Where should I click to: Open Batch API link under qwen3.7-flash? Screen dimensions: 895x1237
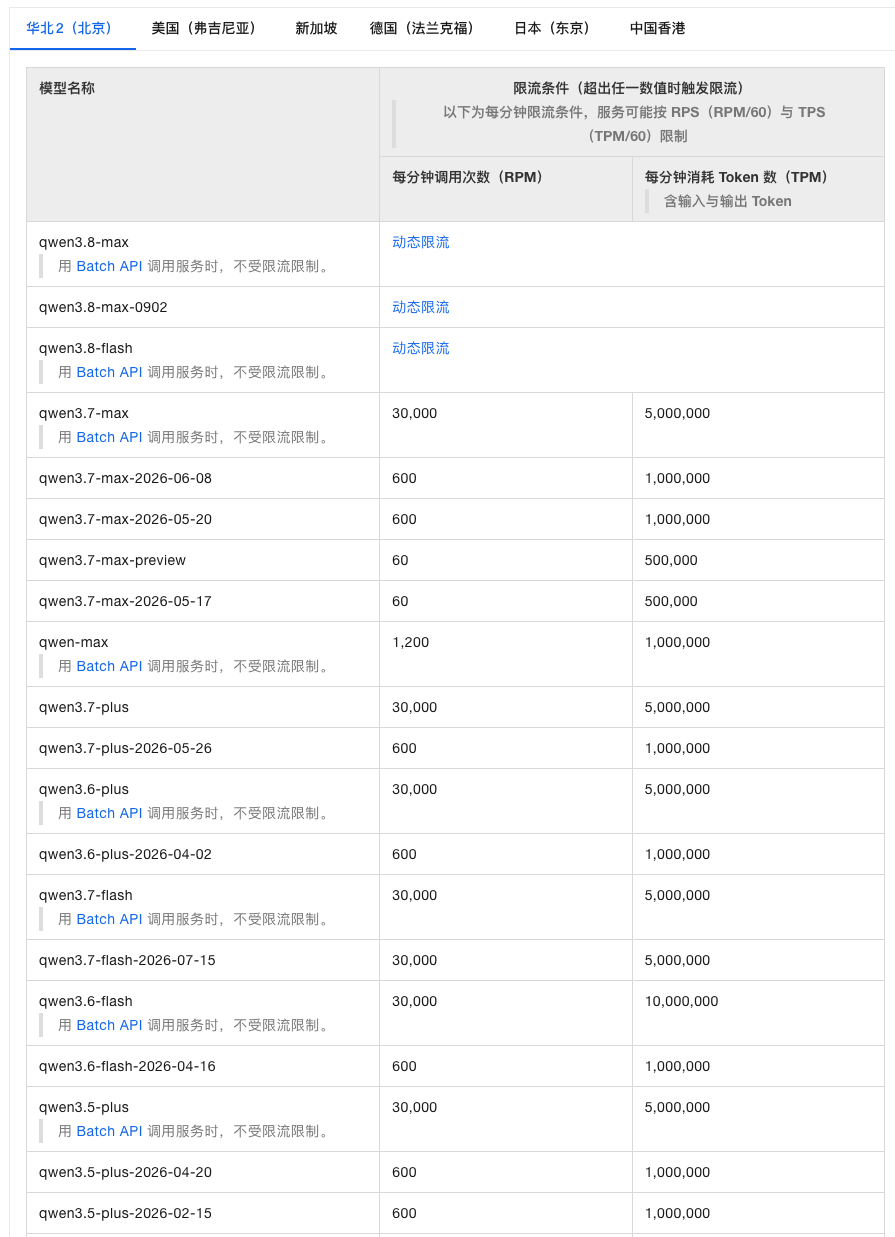tap(110, 919)
